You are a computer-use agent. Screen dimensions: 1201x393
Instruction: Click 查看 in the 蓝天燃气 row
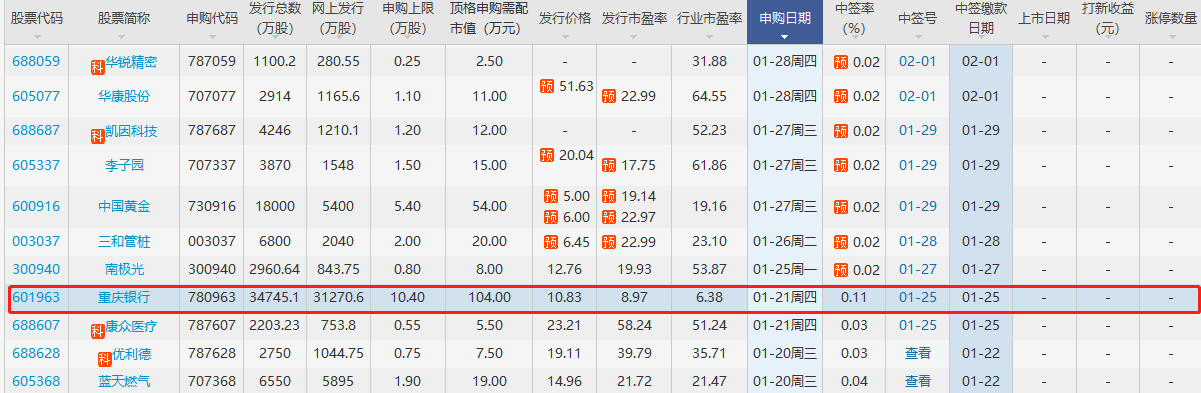click(x=918, y=381)
